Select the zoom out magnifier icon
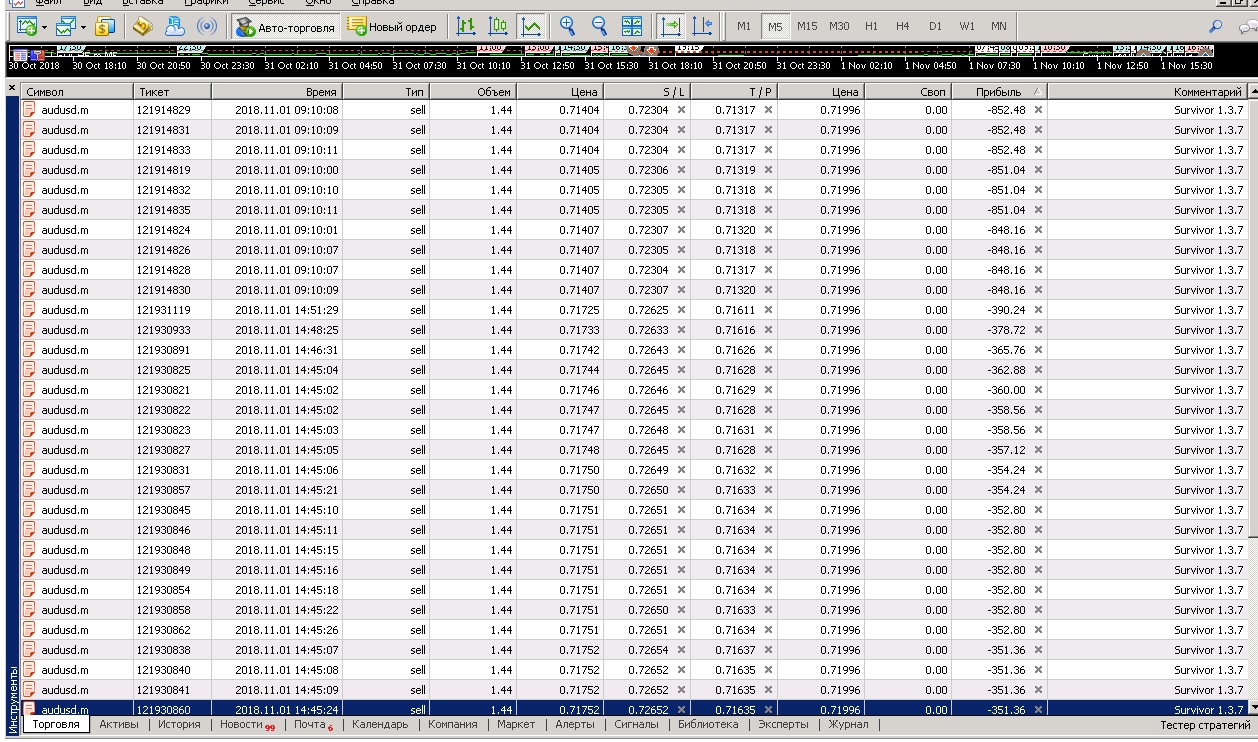 pos(599,27)
